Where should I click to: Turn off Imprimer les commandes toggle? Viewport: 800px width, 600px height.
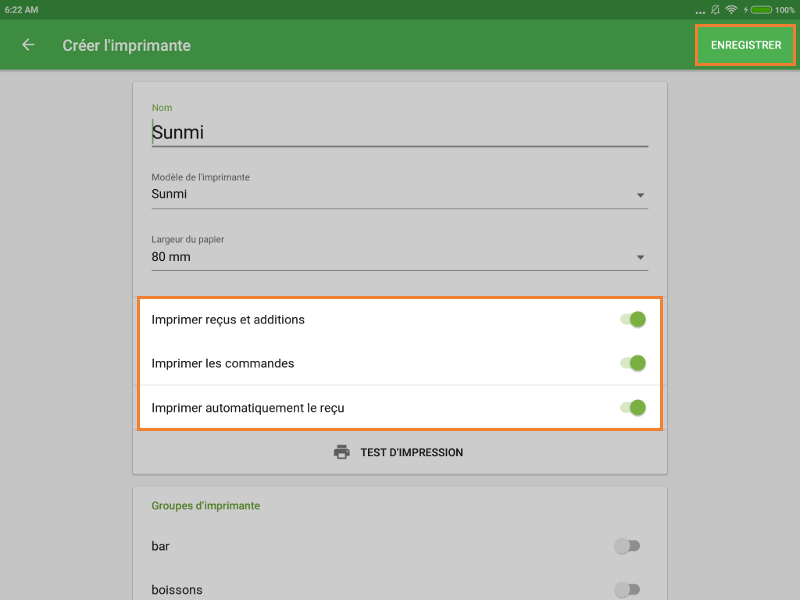point(632,363)
